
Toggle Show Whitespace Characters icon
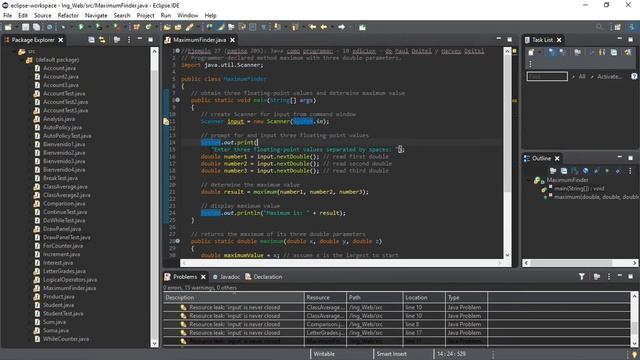(264, 27)
